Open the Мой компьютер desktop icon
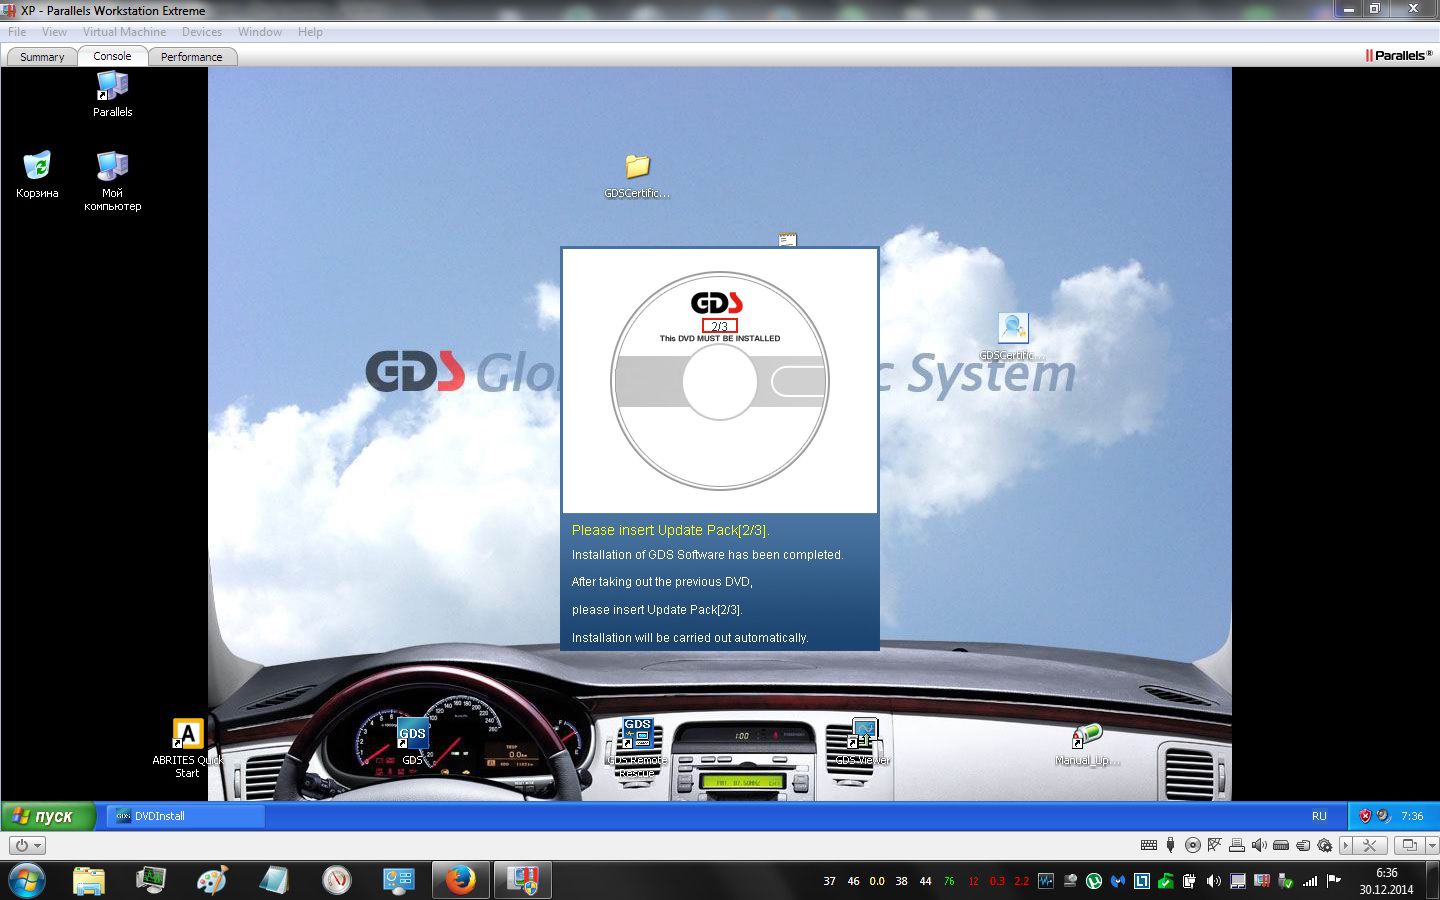The height and width of the screenshot is (900, 1440). pos(112,180)
